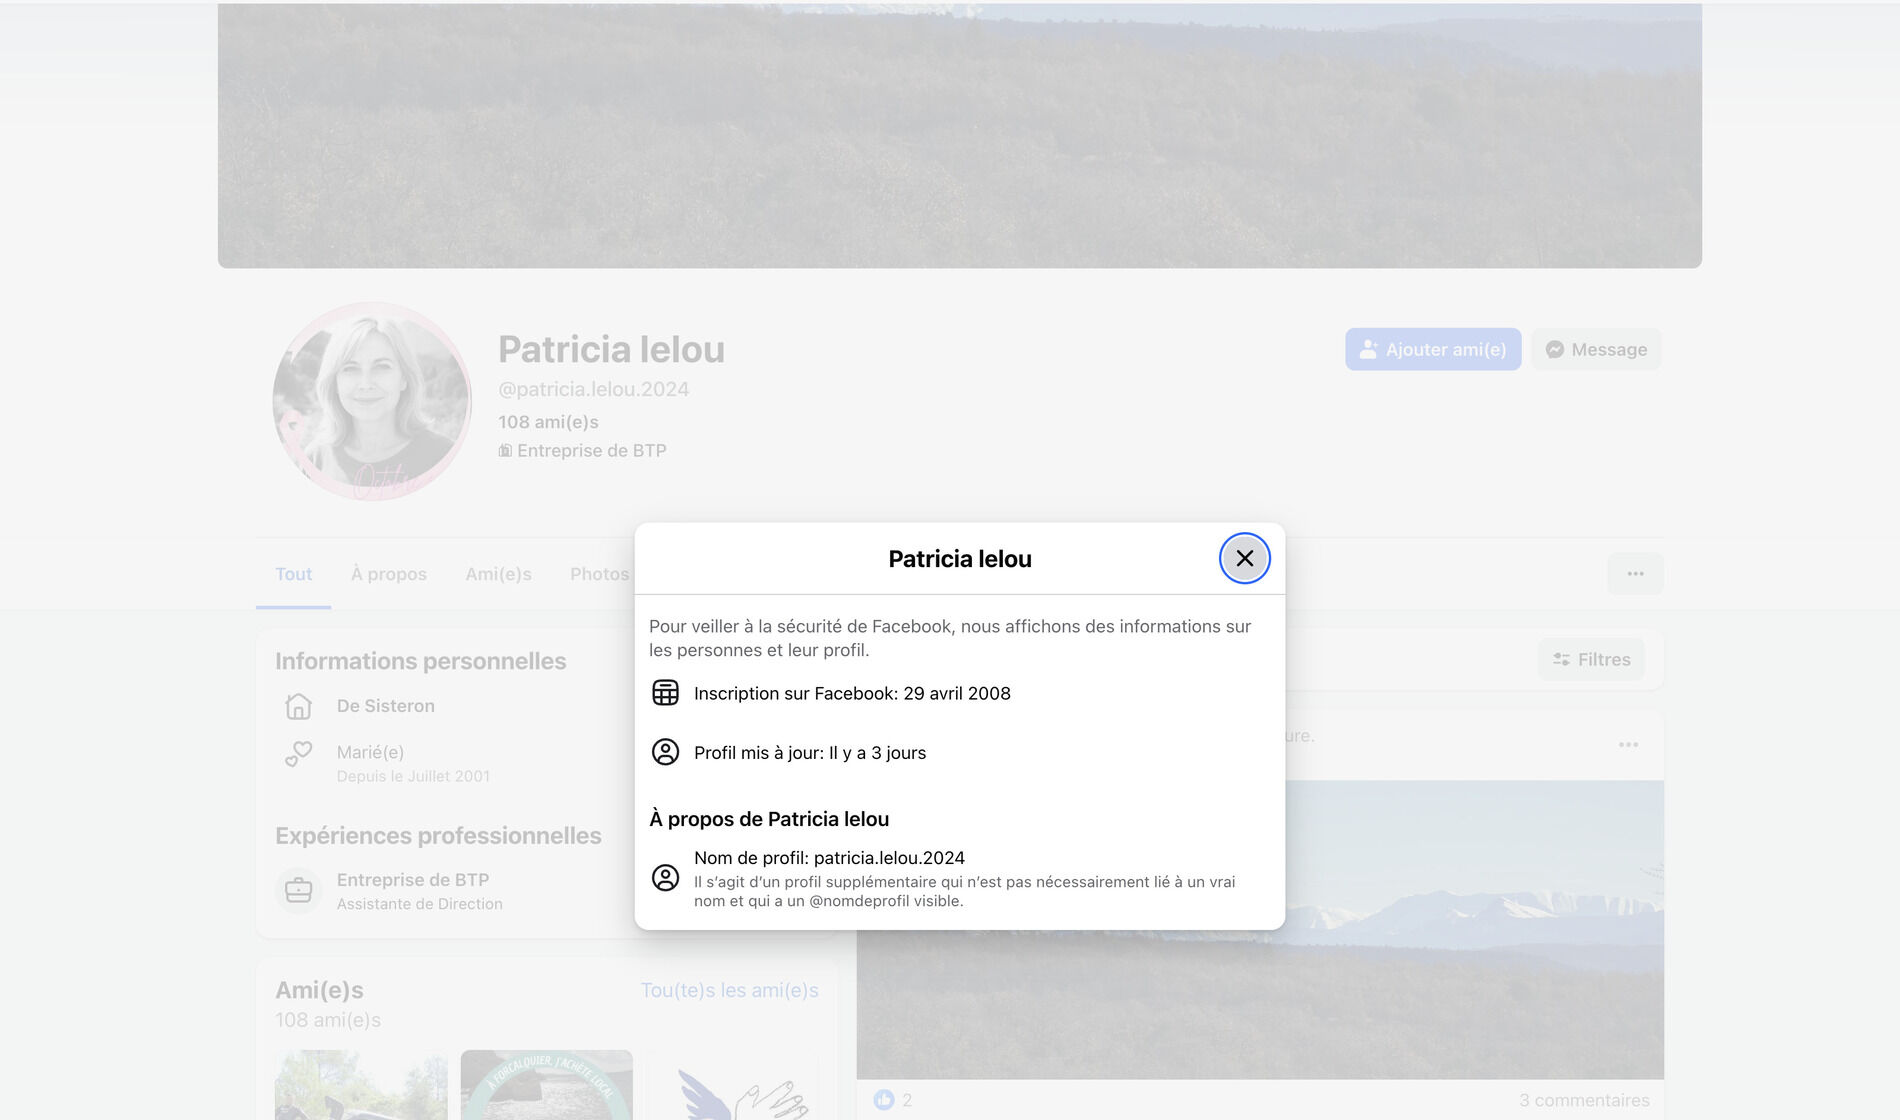
Task: Open Tou(te)s les ami(e)s link
Action: [729, 990]
